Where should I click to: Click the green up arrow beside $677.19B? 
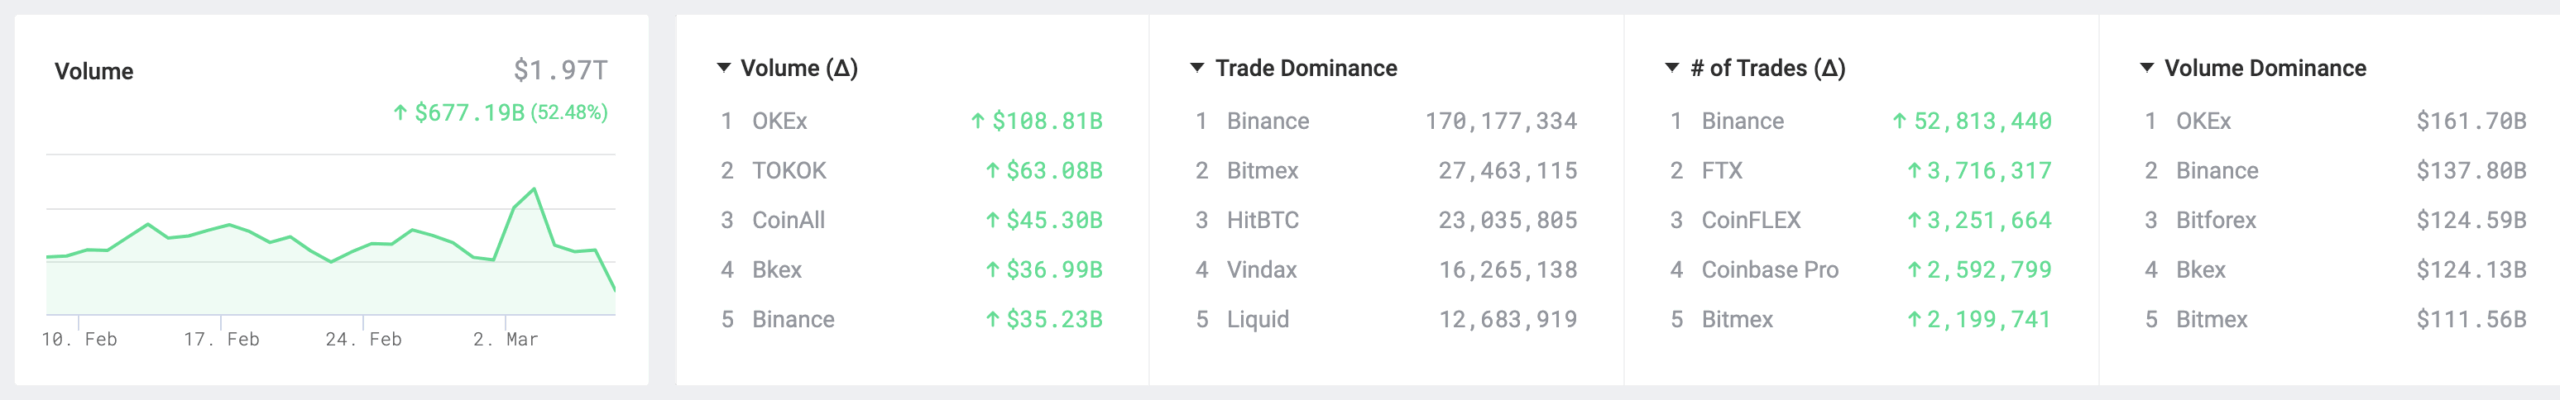point(400,112)
